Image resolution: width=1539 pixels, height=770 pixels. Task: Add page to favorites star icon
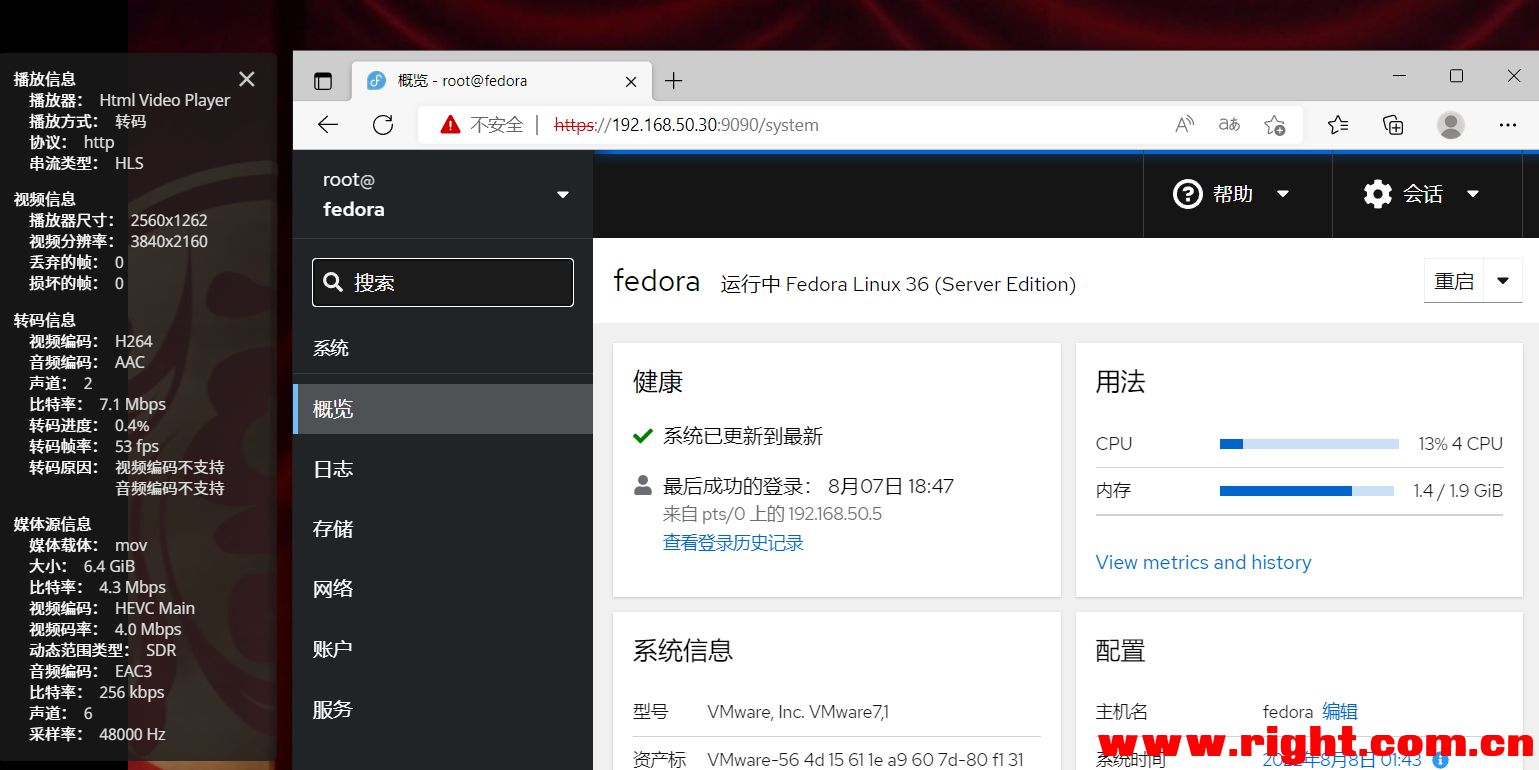point(1274,124)
